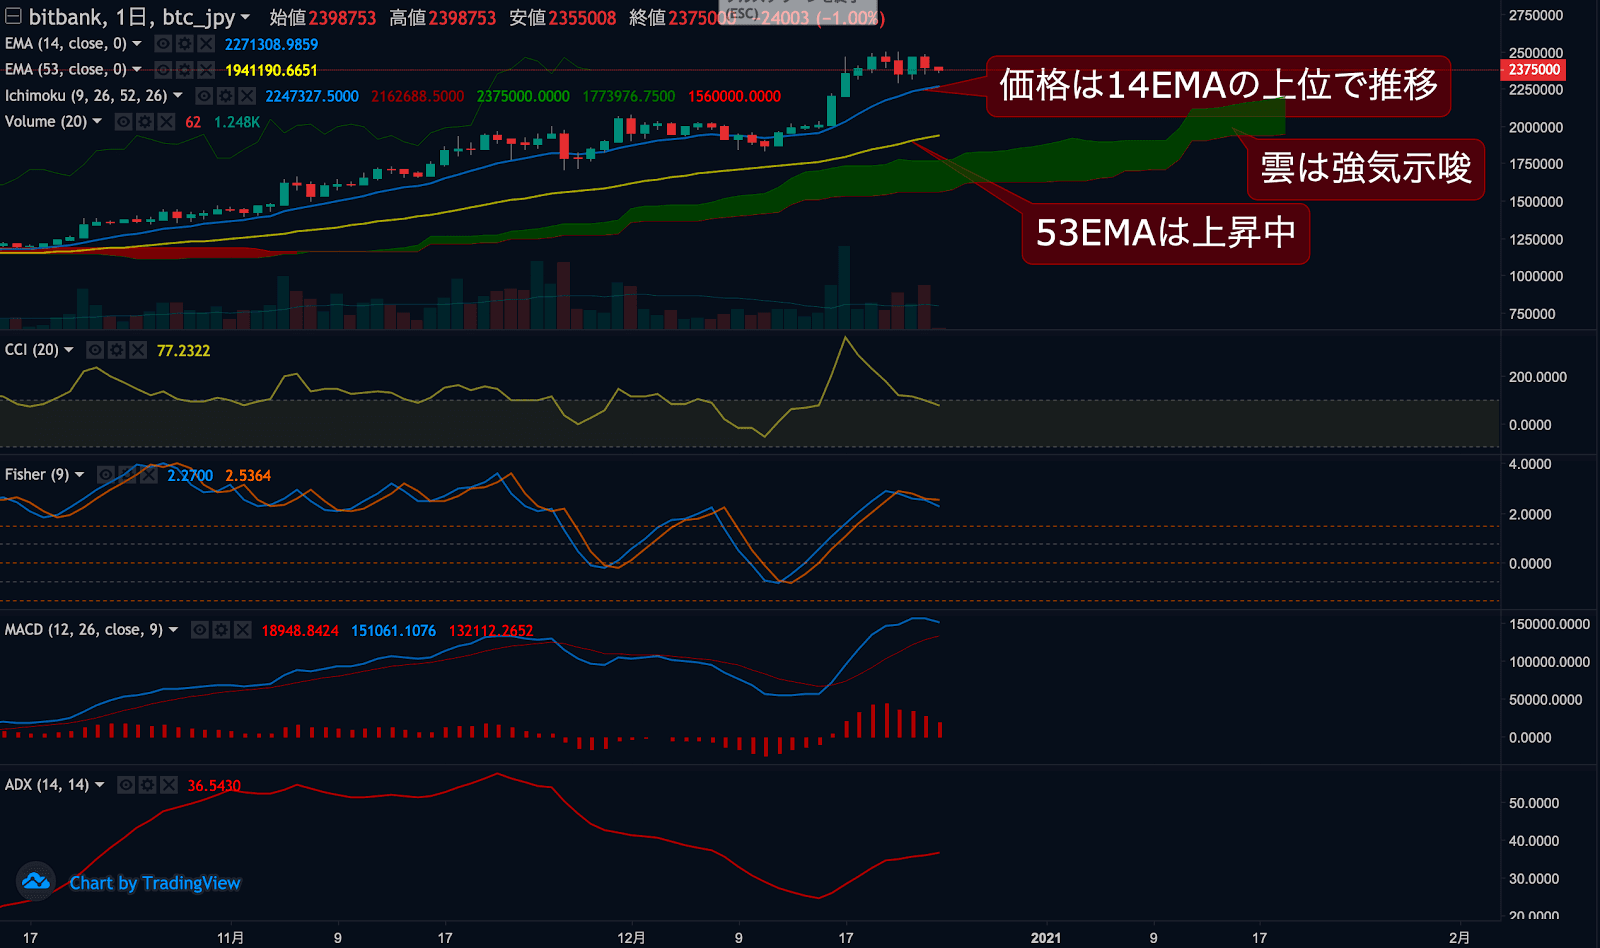This screenshot has width=1600, height=948.
Task: Open the Fisher (9) dropdown arrow
Action: (x=79, y=474)
